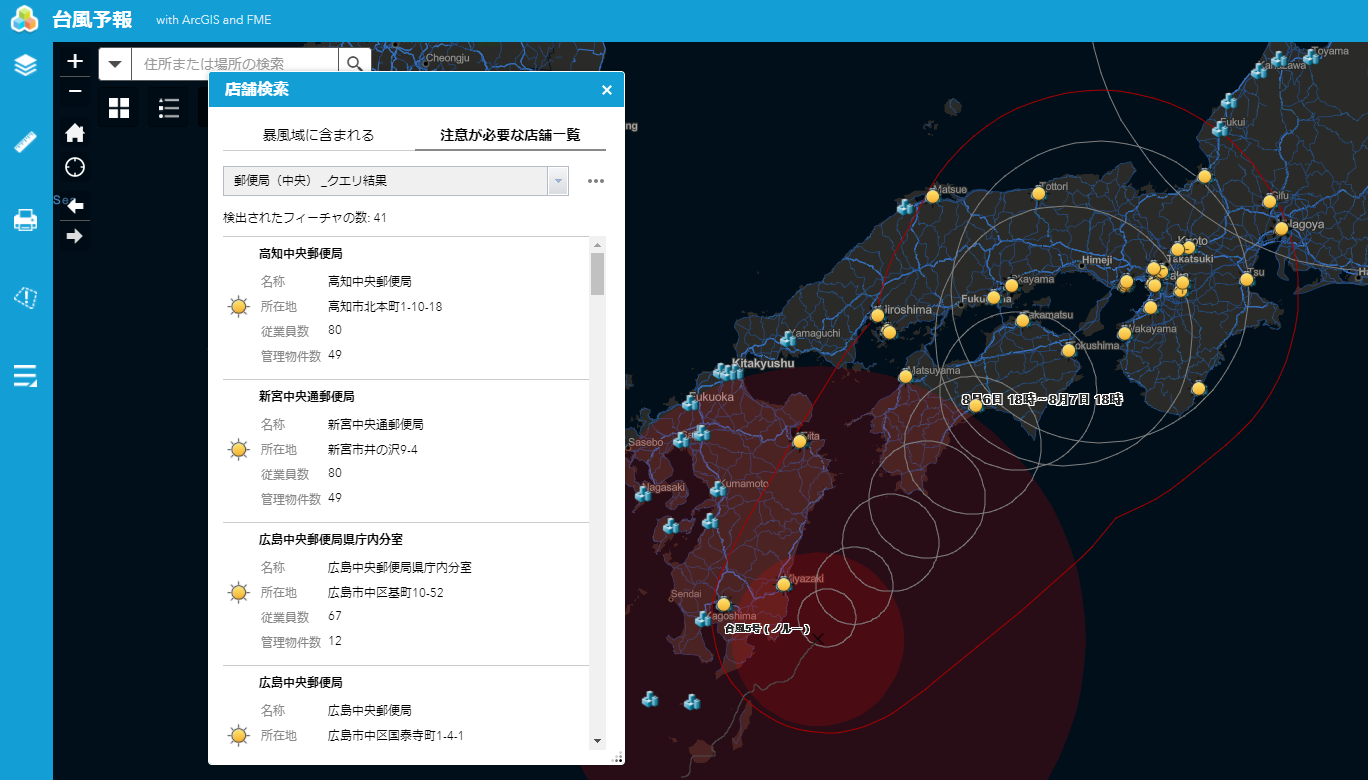This screenshot has height=780, width=1368.
Task: Open the ellipsis options menu in 店舗検索 panel
Action: 595,180
